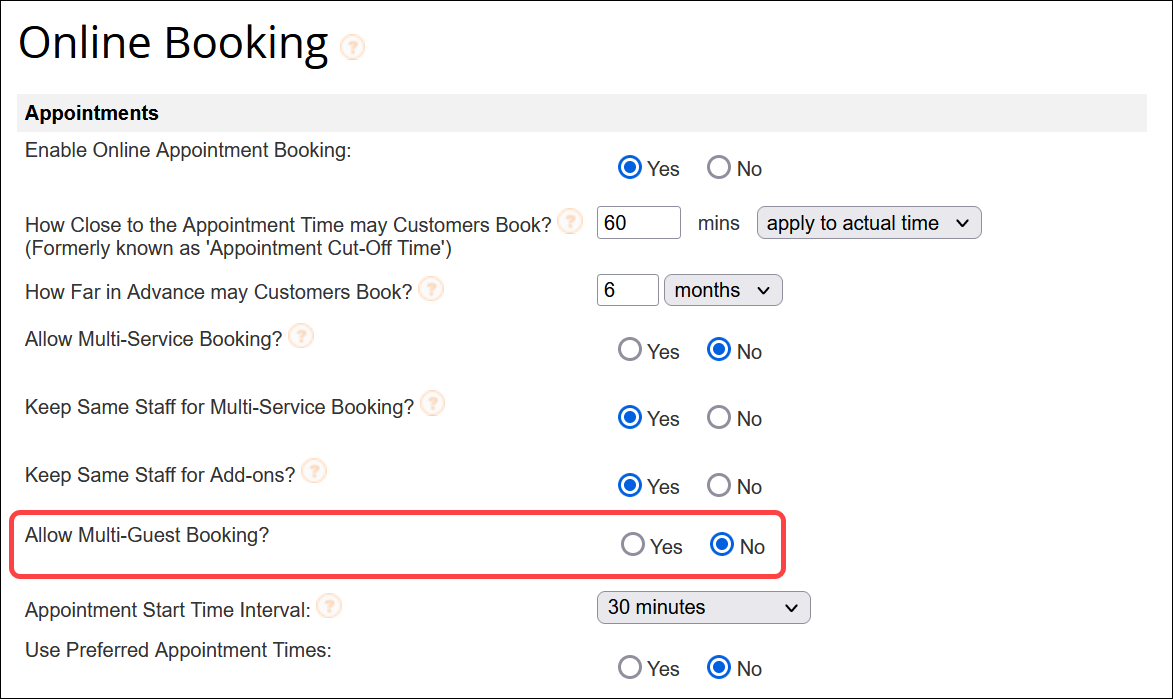Choose No for Keep Same Staff Multi-Service Booking

(x=719, y=417)
